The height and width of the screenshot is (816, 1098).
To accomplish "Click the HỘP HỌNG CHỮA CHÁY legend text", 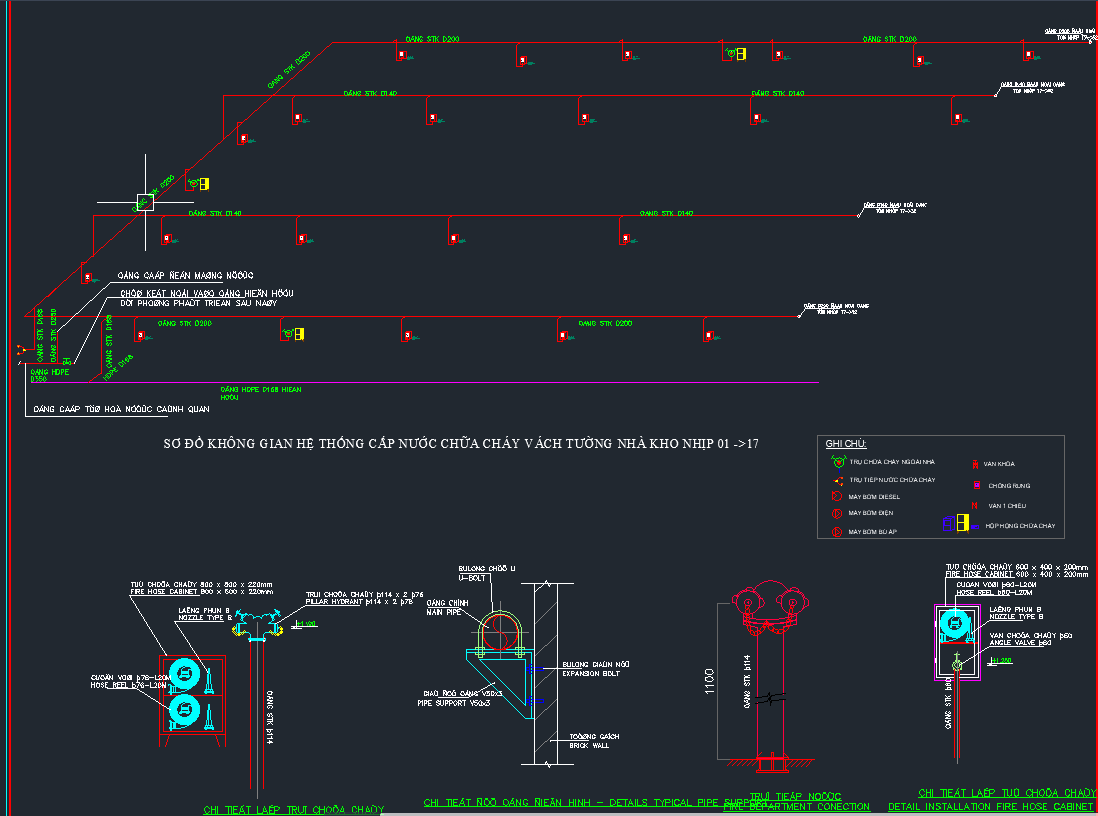I will point(1020,526).
